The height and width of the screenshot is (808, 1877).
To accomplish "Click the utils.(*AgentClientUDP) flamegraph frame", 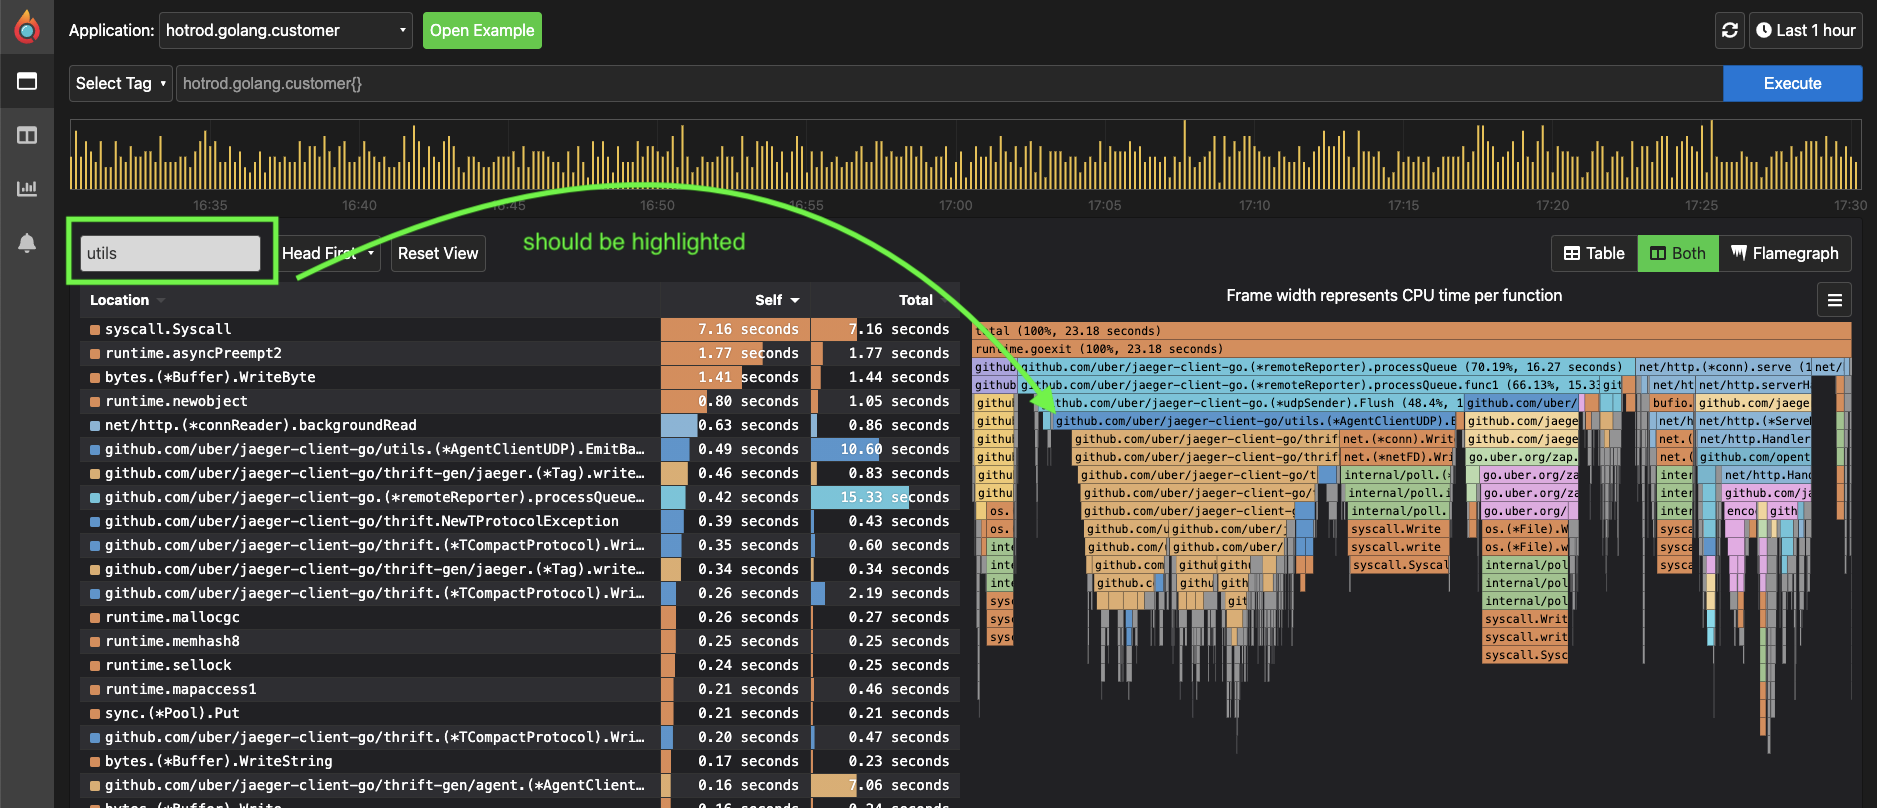I will coord(1257,421).
